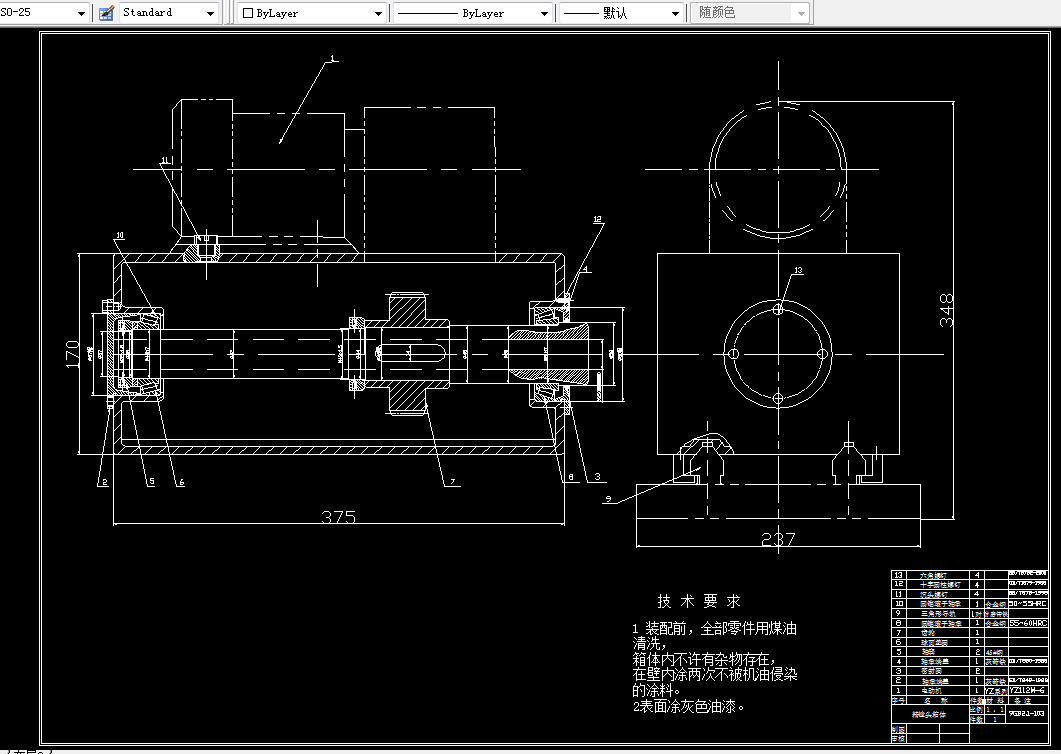
Task: Select the 237 base width dimension
Action: [x=778, y=539]
